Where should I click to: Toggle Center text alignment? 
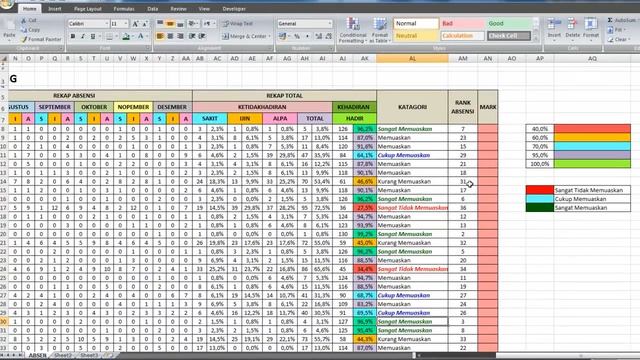(170, 36)
